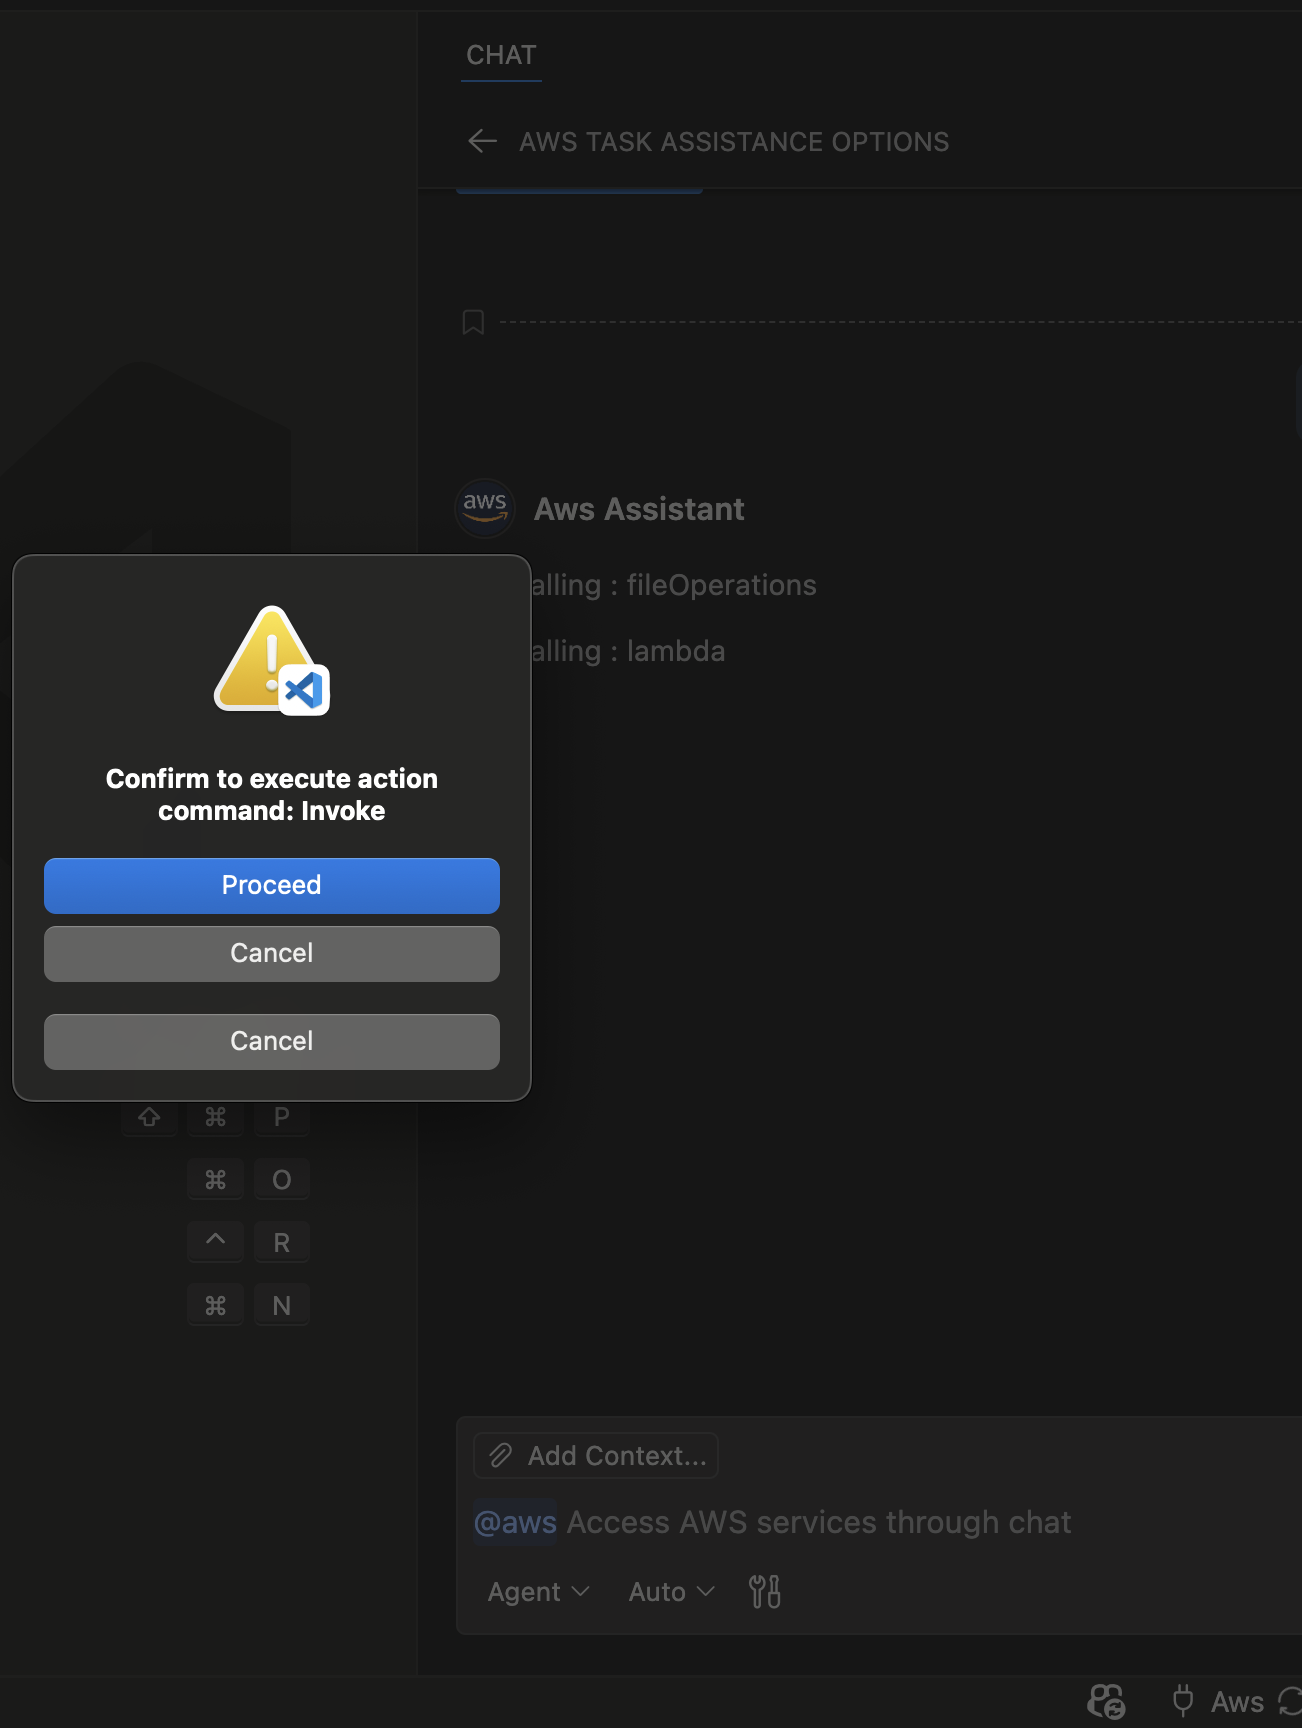Click the paperclip icon in Add Context
The width and height of the screenshot is (1302, 1728).
click(501, 1455)
